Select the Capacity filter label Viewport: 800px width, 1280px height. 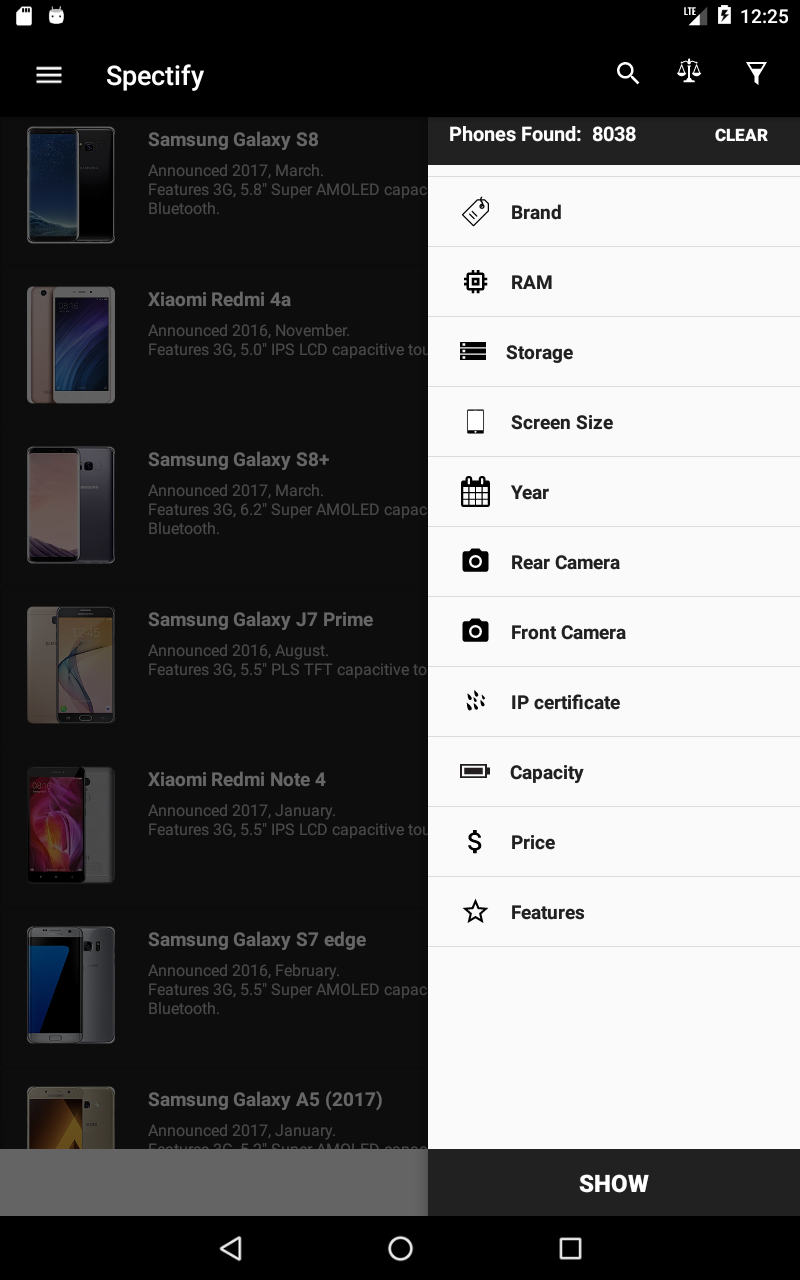point(546,772)
